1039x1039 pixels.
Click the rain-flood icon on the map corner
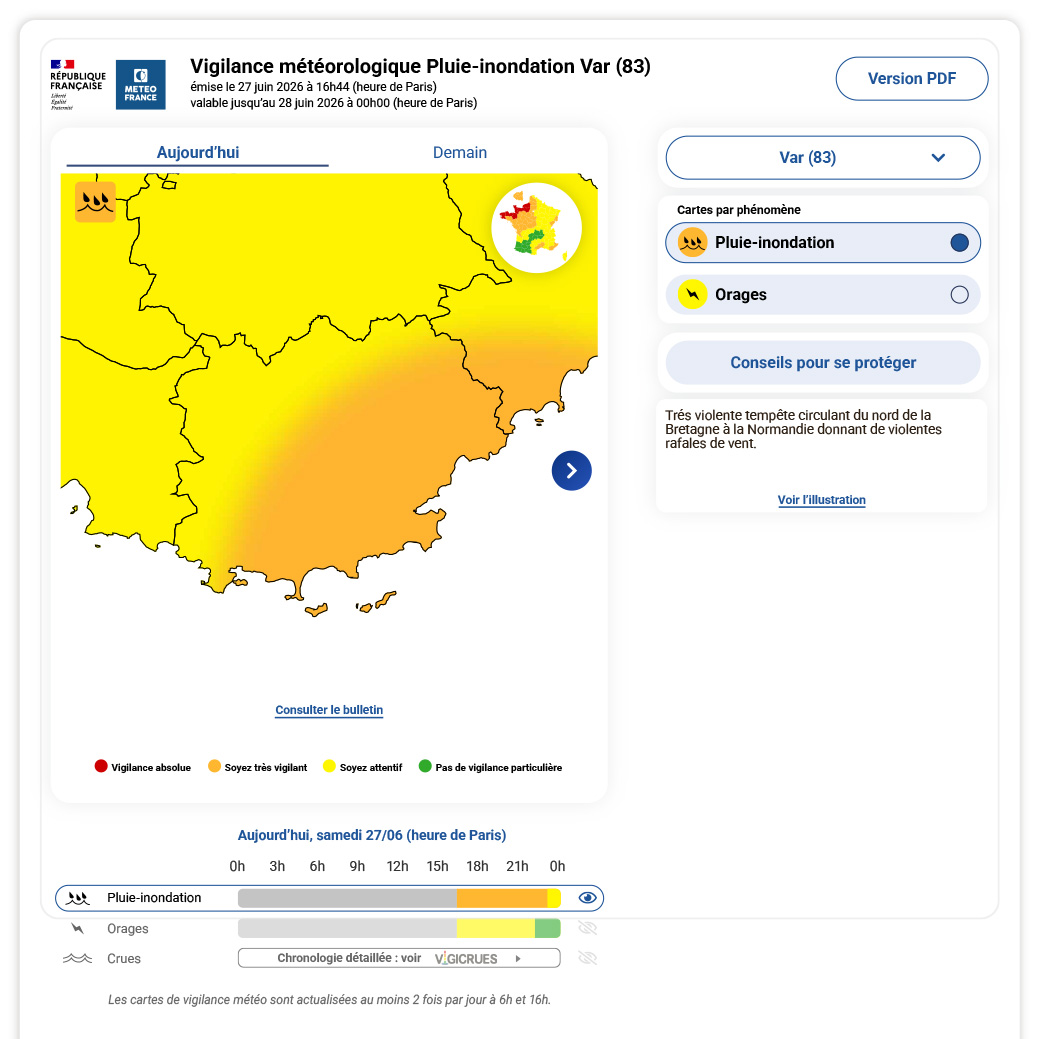95,201
